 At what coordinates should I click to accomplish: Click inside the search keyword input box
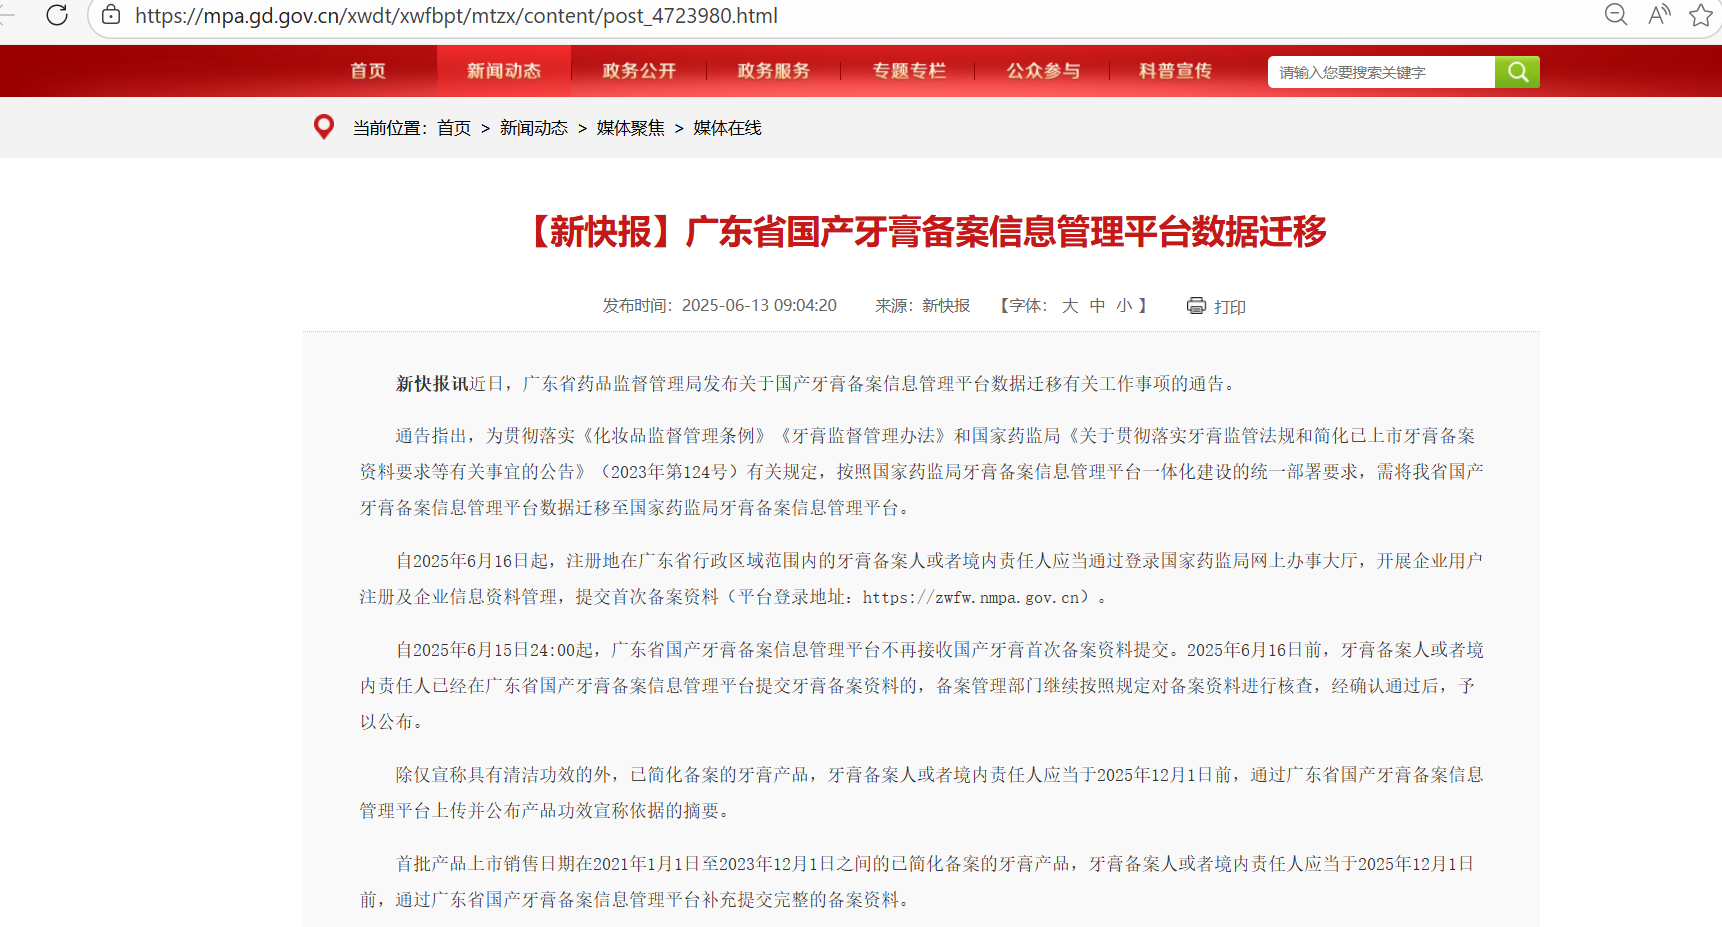[x=1380, y=71]
